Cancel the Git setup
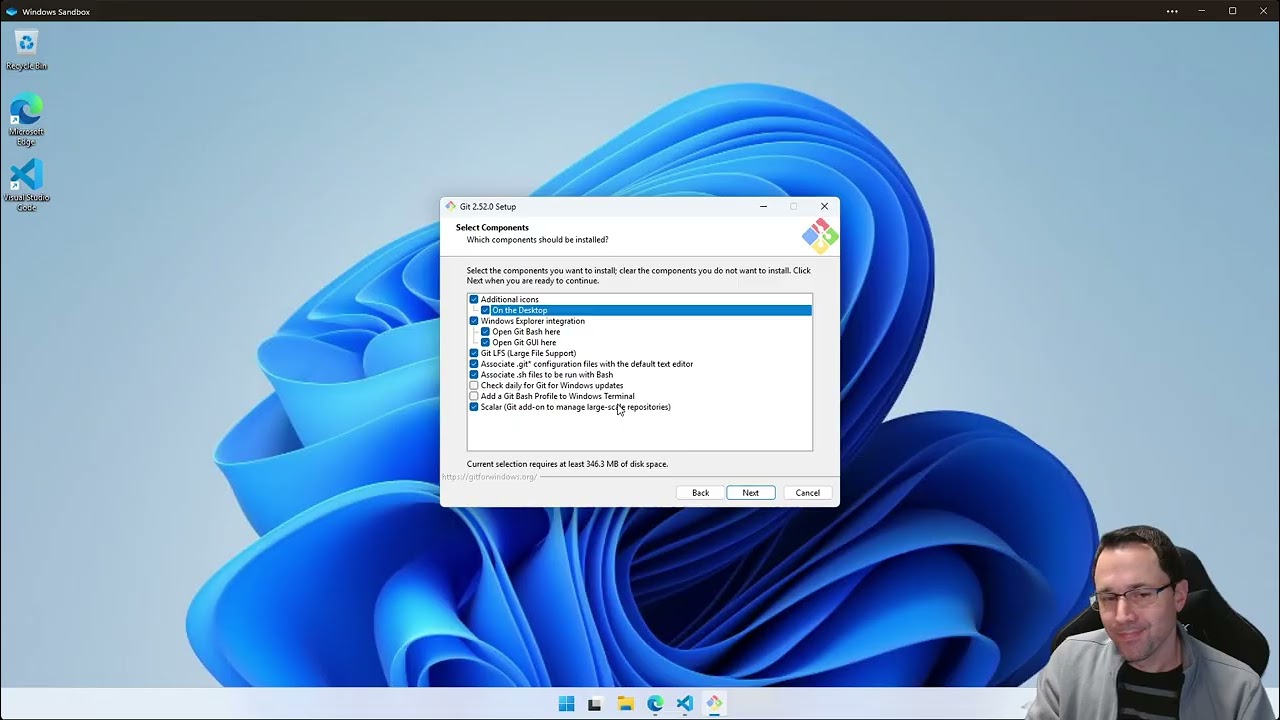The image size is (1280, 720). pyautogui.click(x=808, y=493)
